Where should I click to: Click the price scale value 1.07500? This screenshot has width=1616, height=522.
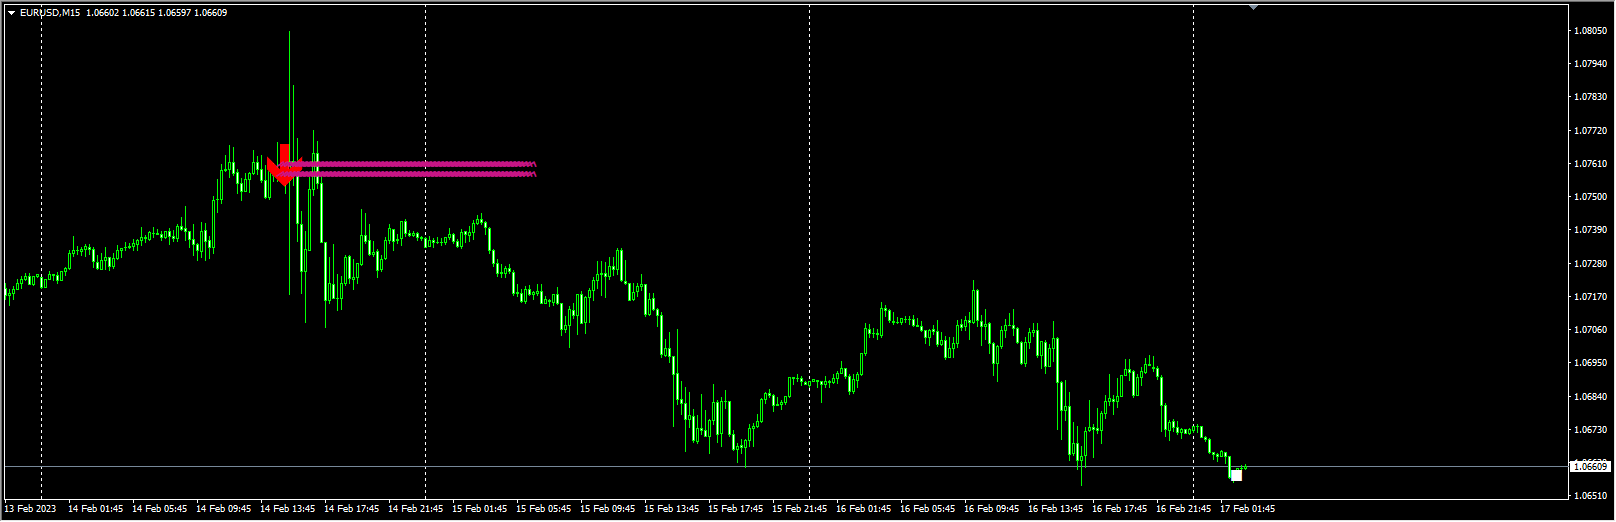point(1590,197)
